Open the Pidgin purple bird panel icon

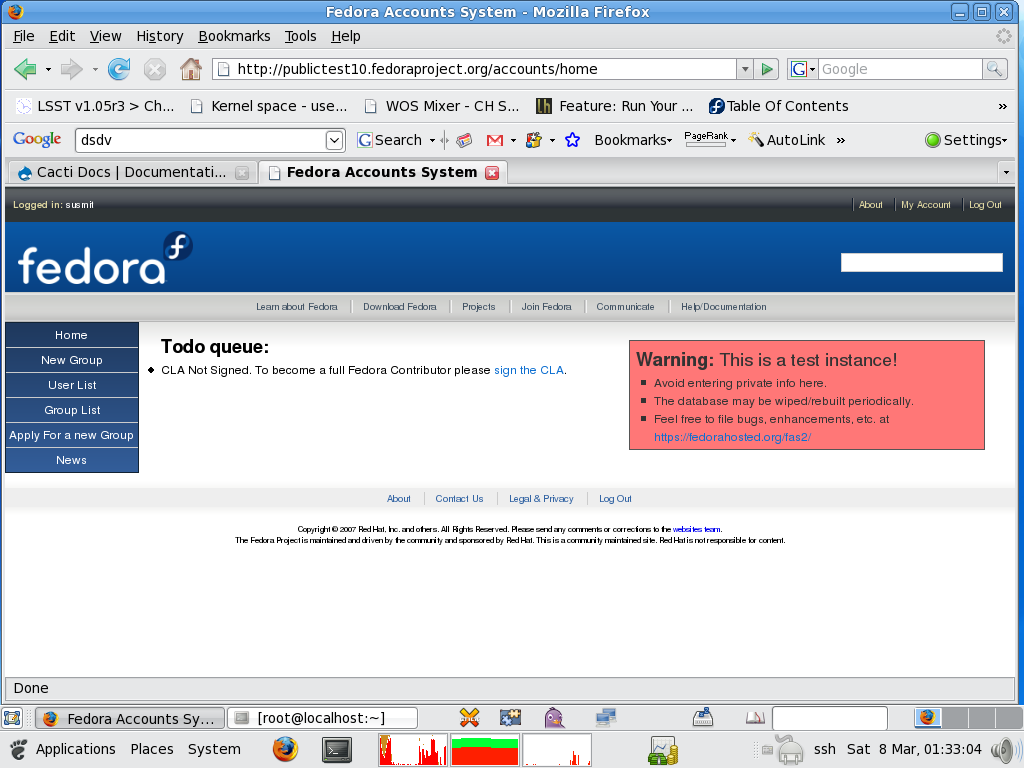[x=554, y=718]
